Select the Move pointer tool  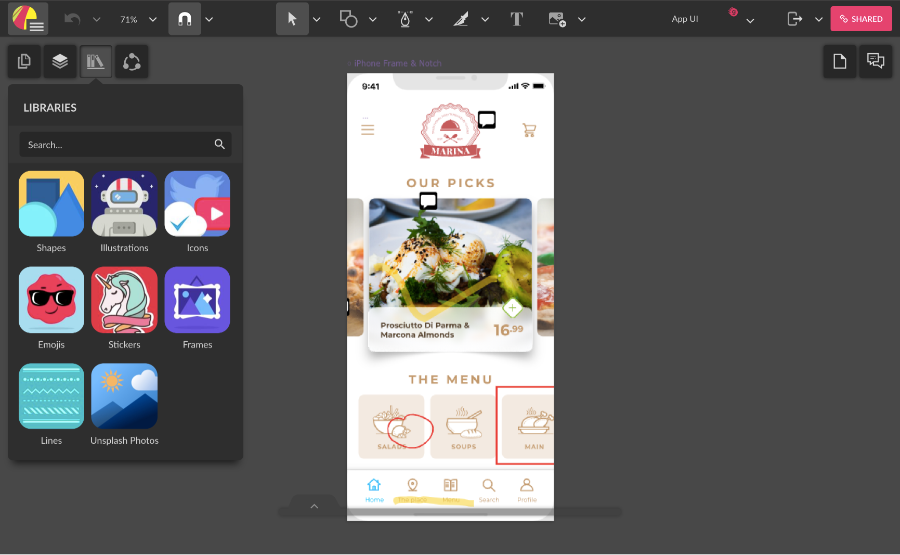point(292,19)
